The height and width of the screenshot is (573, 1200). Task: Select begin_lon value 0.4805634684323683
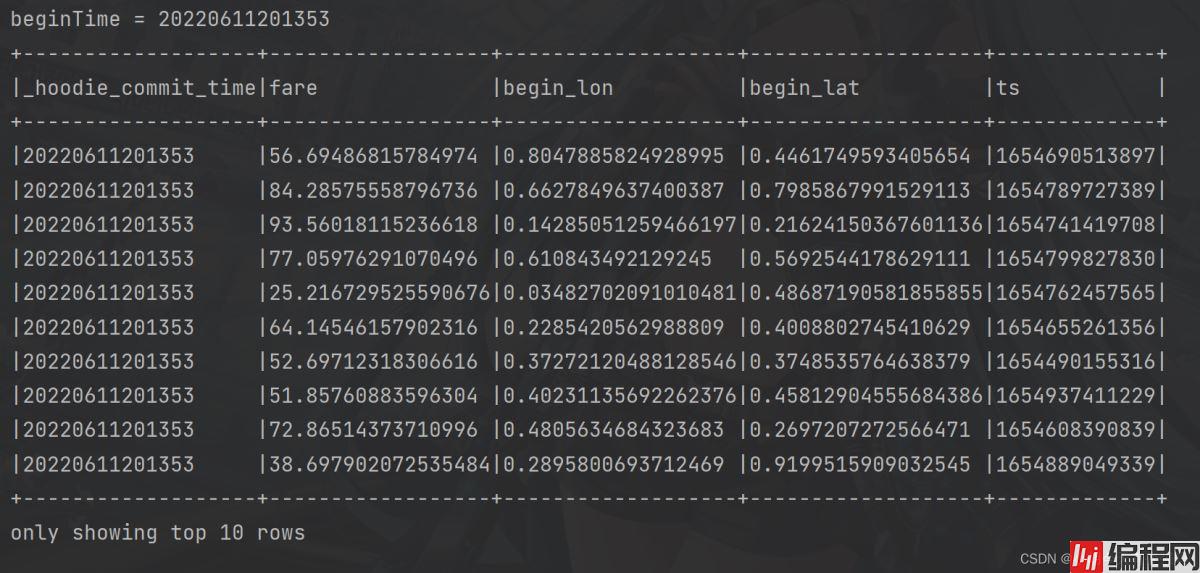[x=613, y=430]
